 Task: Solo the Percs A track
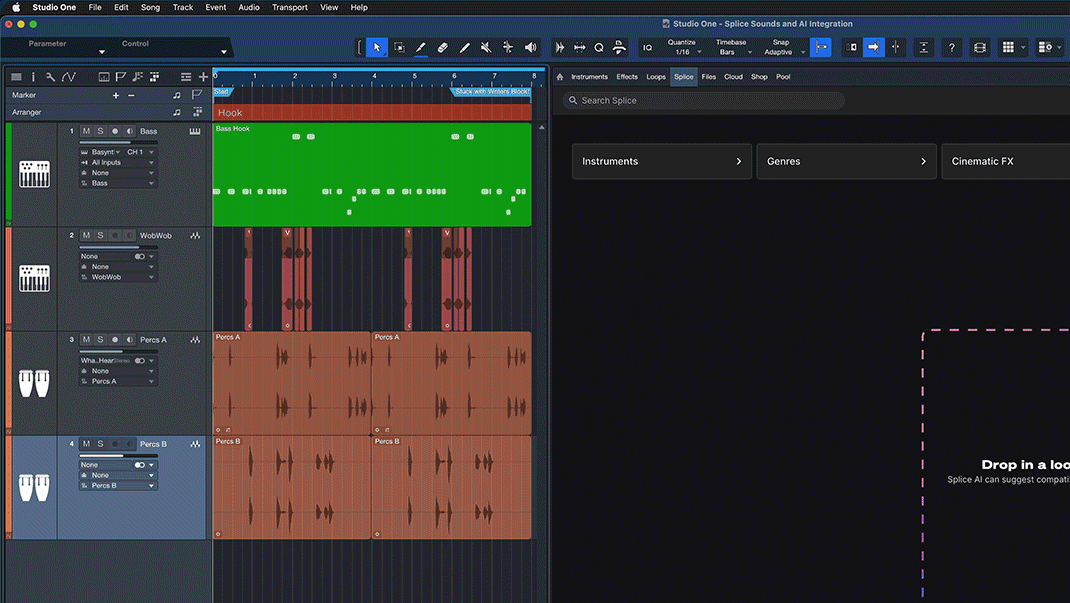click(x=100, y=340)
